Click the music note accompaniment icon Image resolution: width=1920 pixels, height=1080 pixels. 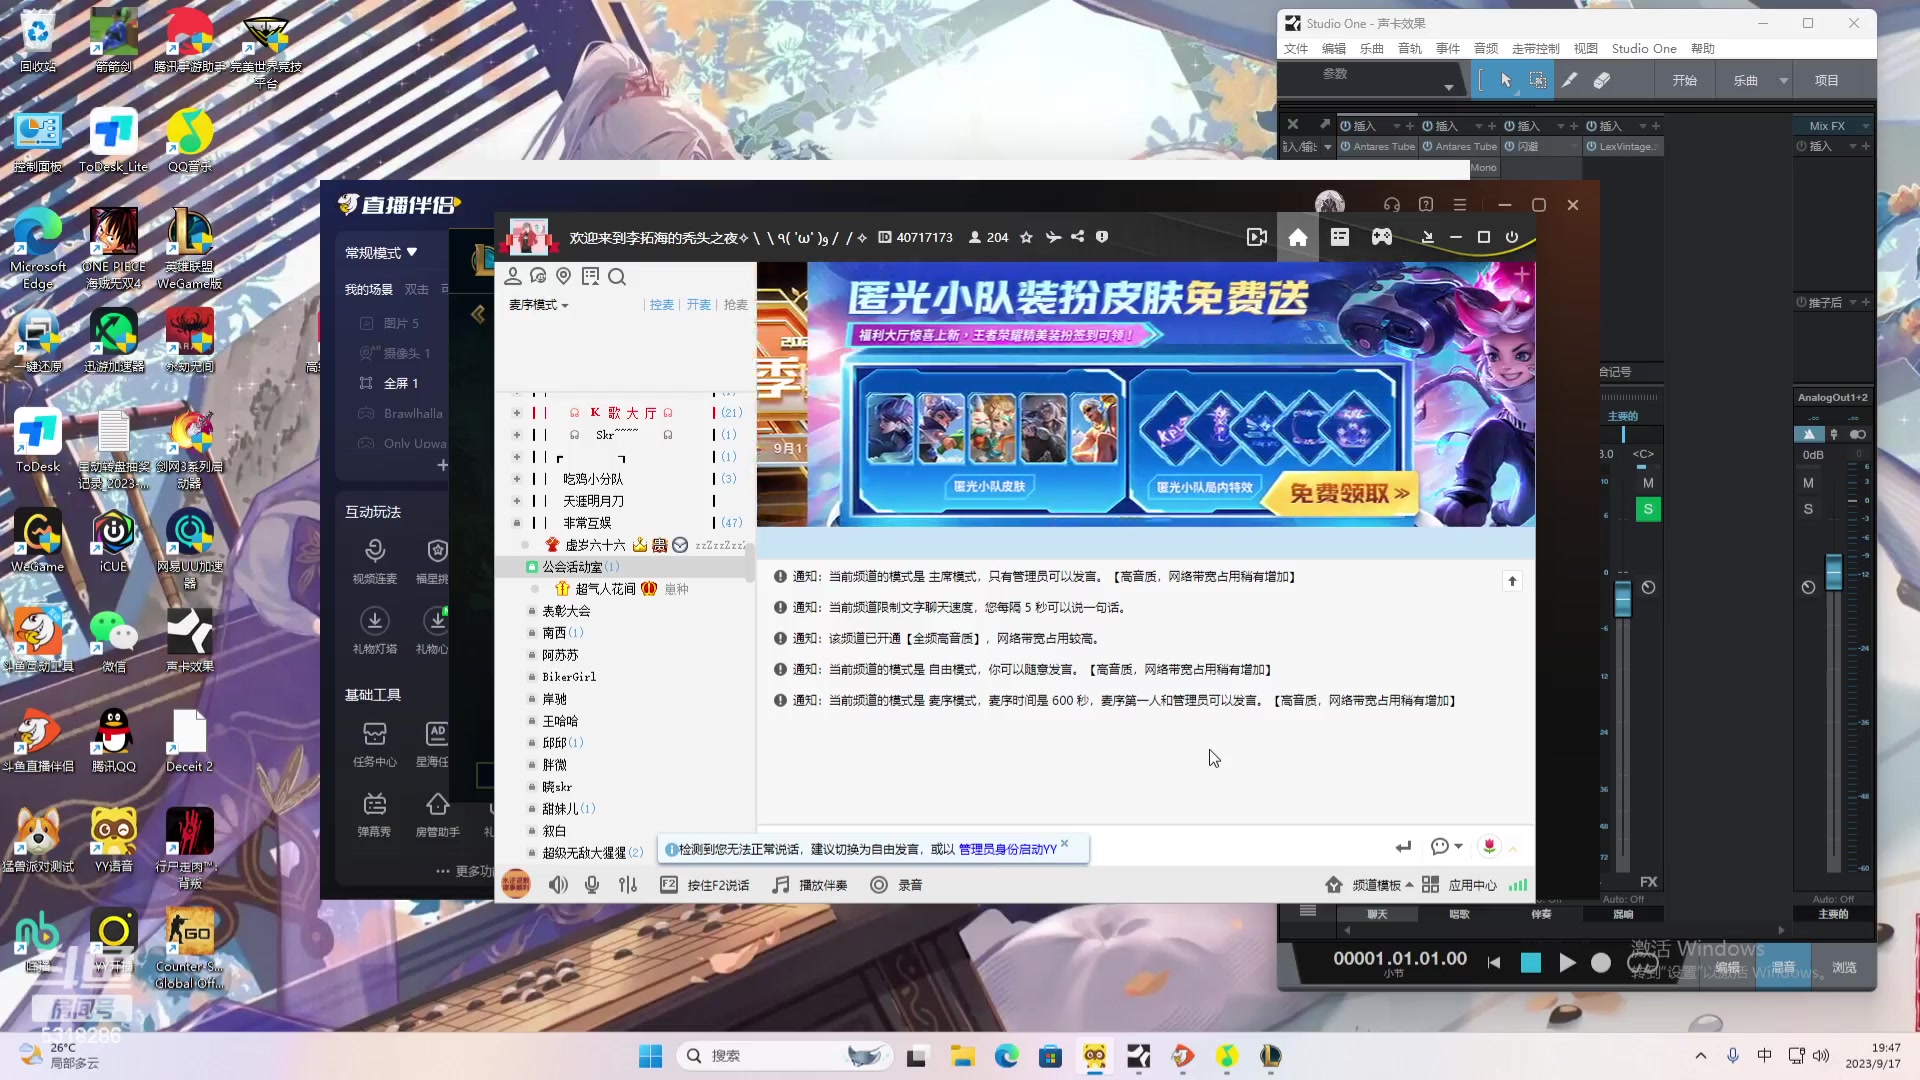coord(781,885)
